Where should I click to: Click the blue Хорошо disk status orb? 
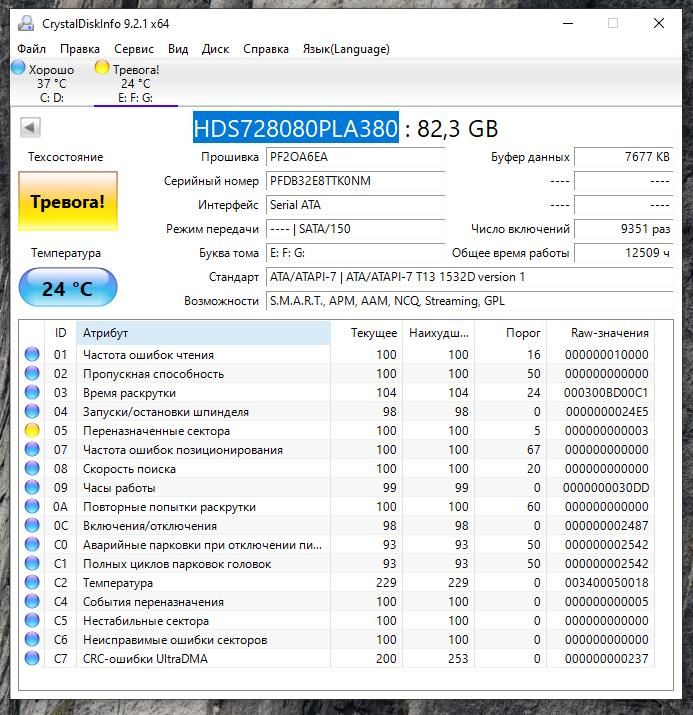18,67
